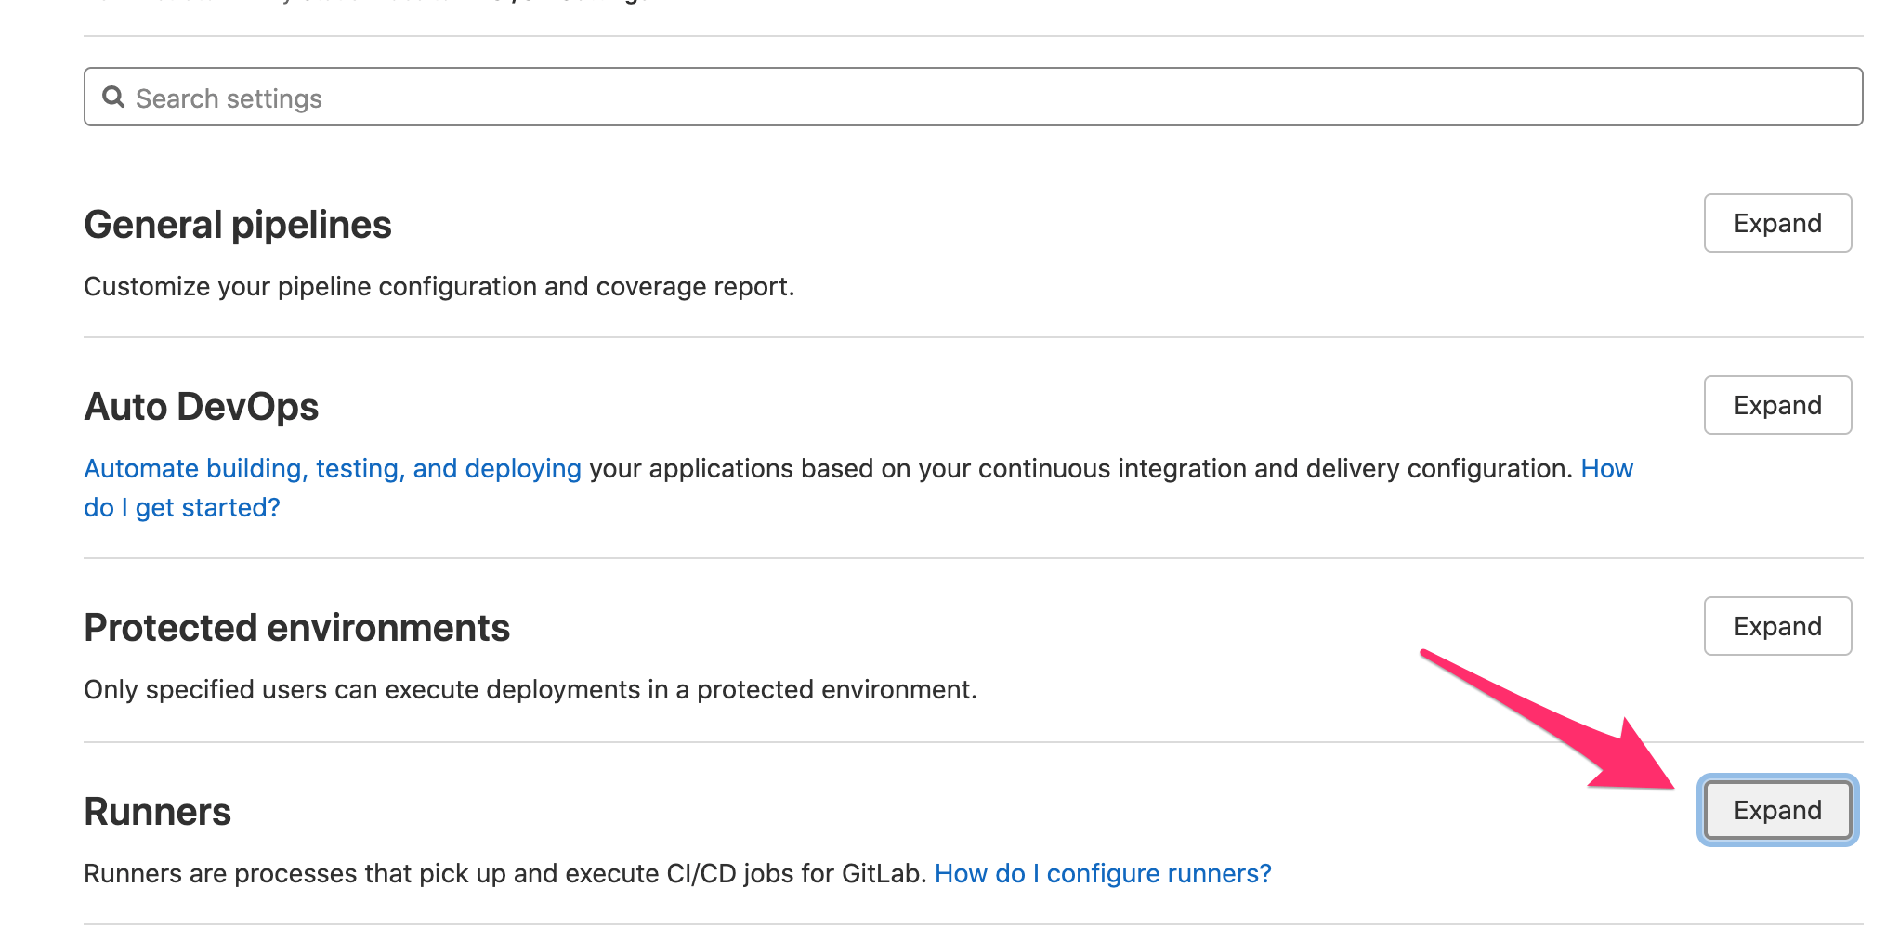The image size is (1899, 940).
Task: Expand the Auto DevOps section
Action: point(1777,405)
